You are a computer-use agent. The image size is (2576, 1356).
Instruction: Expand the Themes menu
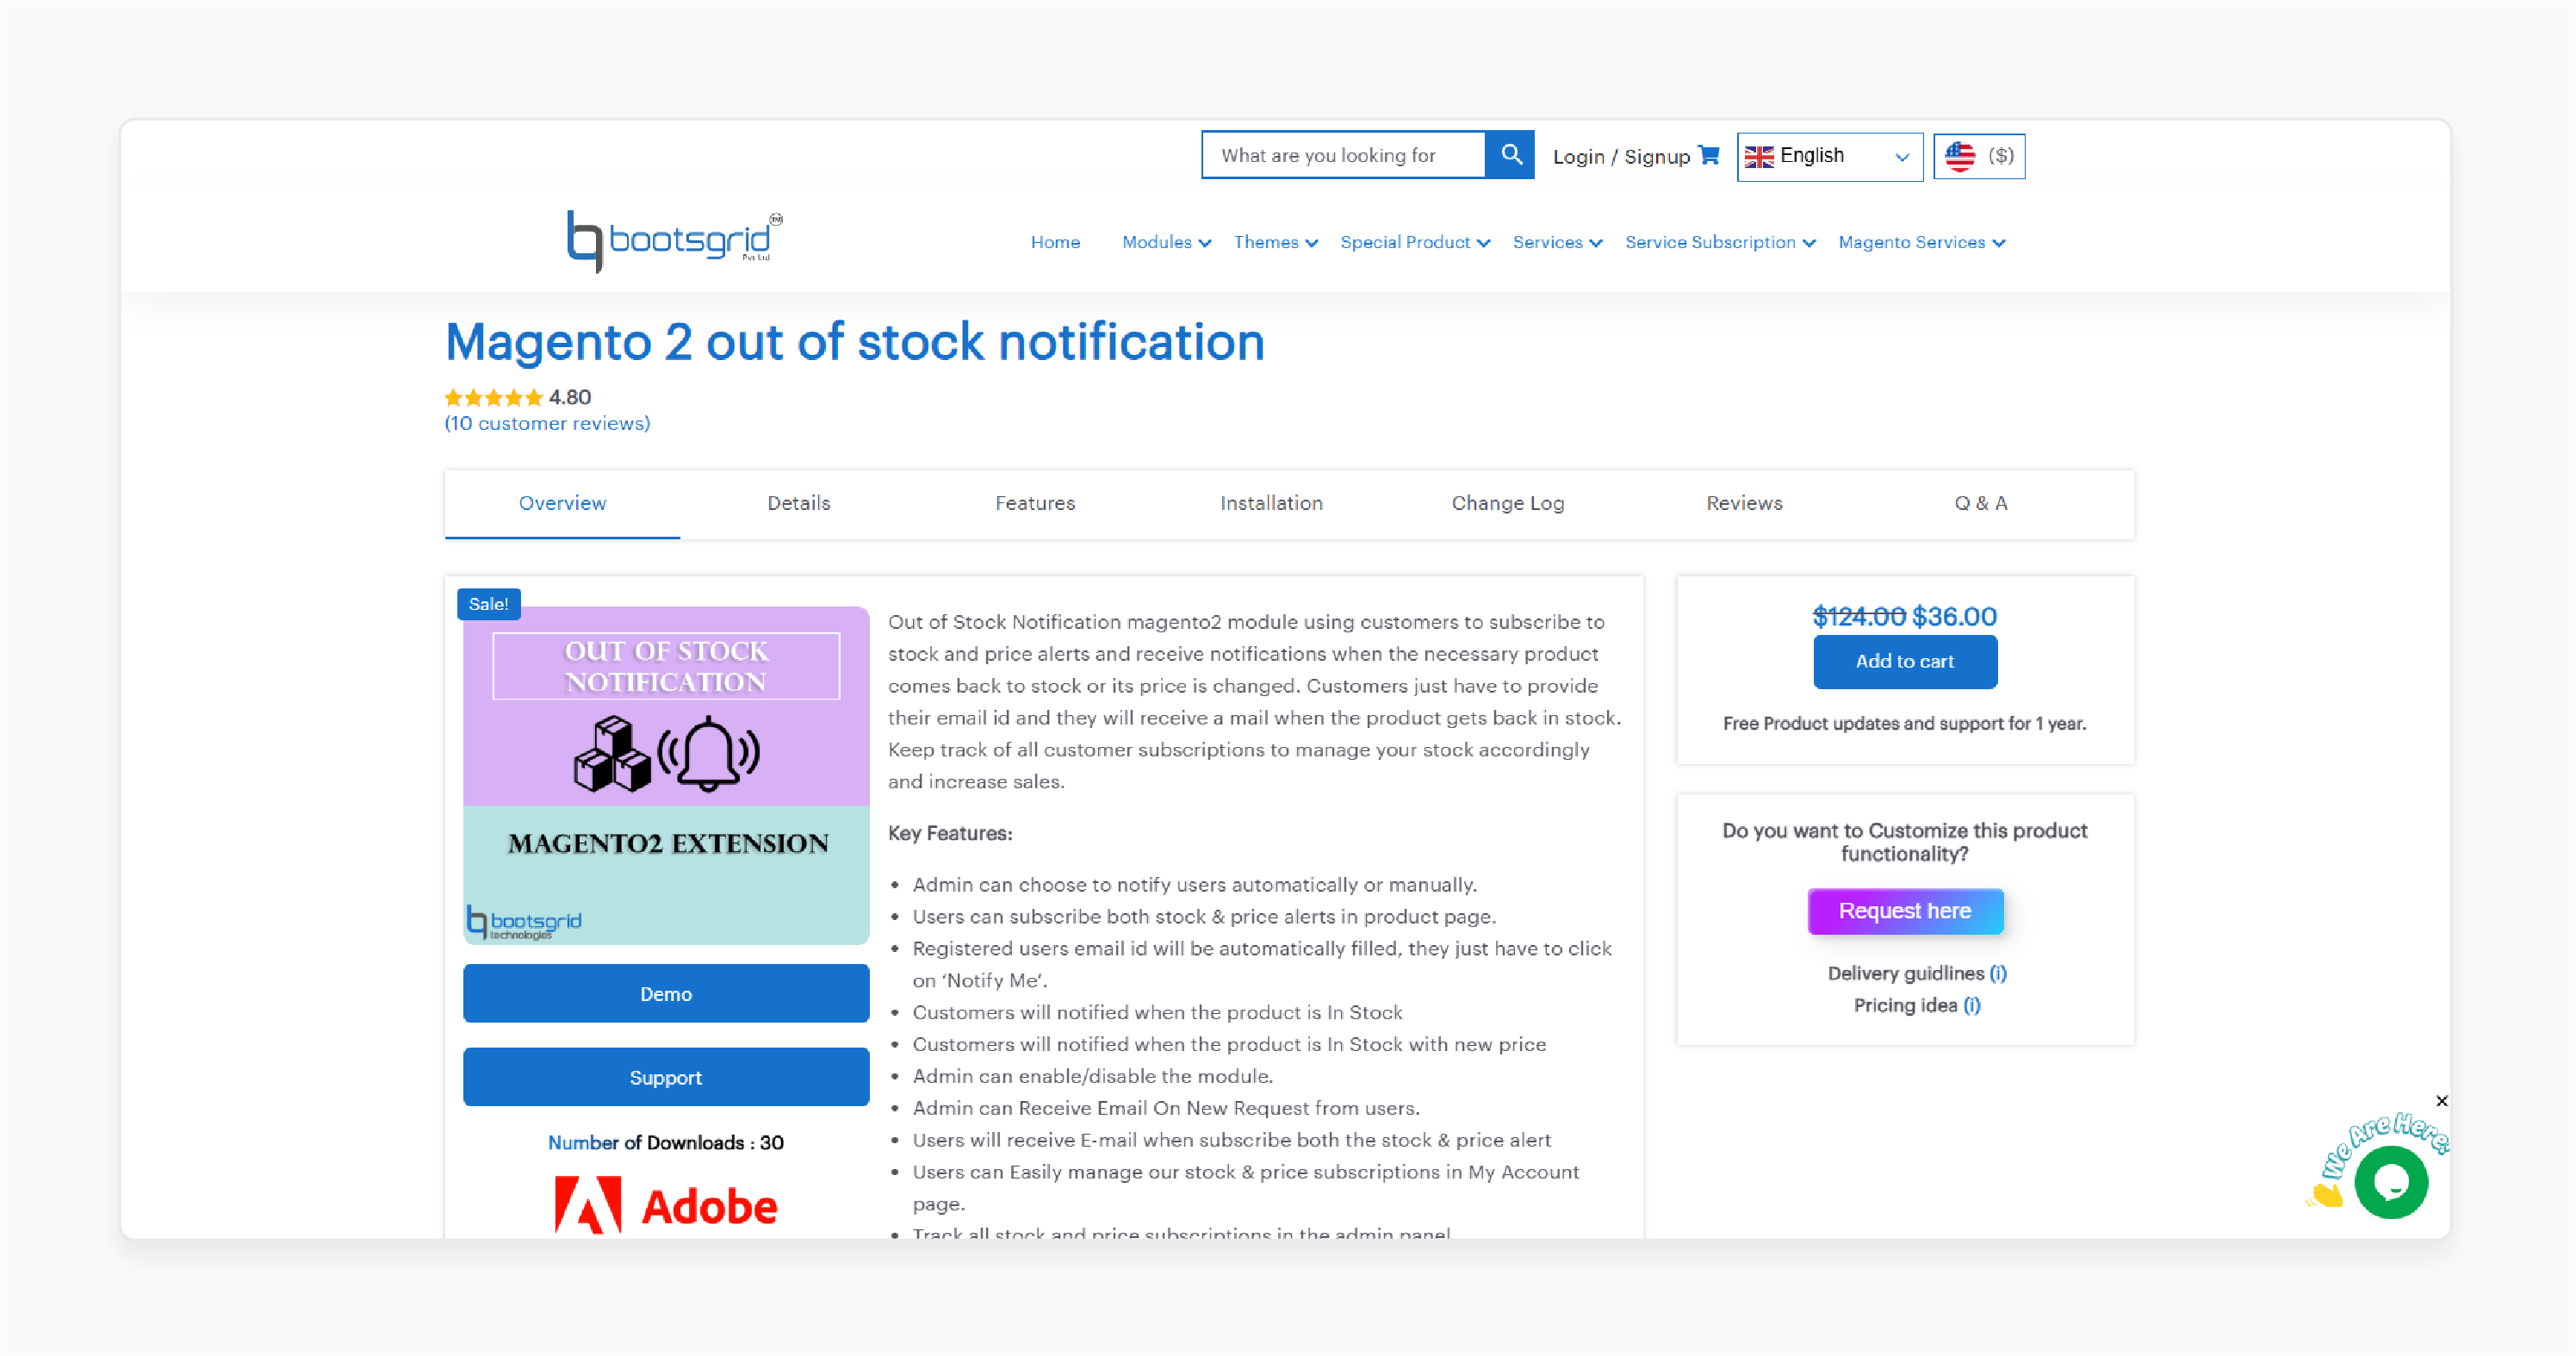[1275, 242]
